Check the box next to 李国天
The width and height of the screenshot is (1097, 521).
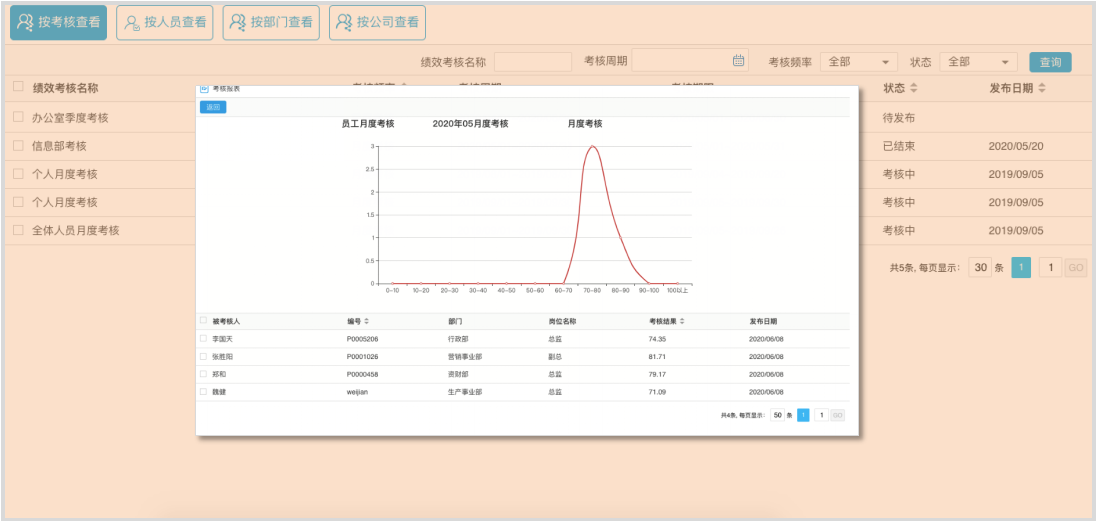(204, 340)
